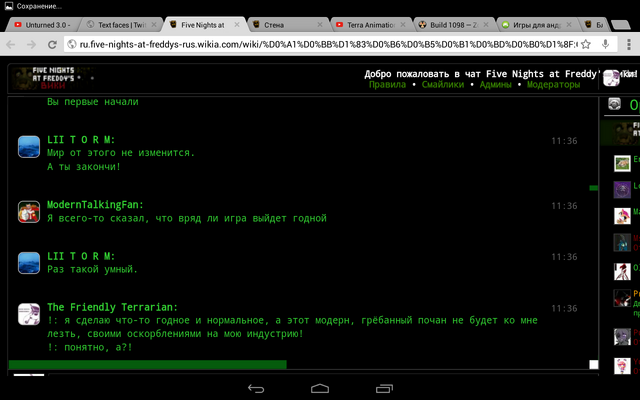
Task: Switch to the Стена tab
Action: tap(286, 25)
